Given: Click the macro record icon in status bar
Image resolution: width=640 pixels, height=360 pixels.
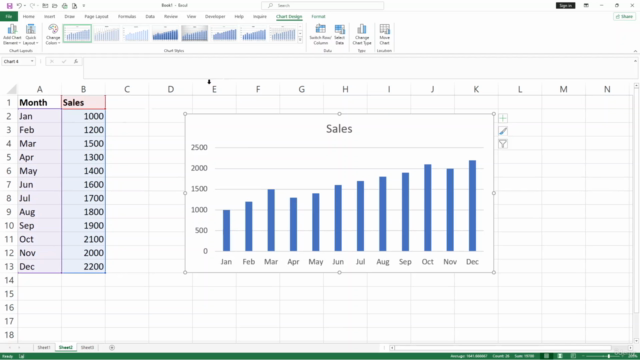Looking at the screenshot, I should [22, 356].
